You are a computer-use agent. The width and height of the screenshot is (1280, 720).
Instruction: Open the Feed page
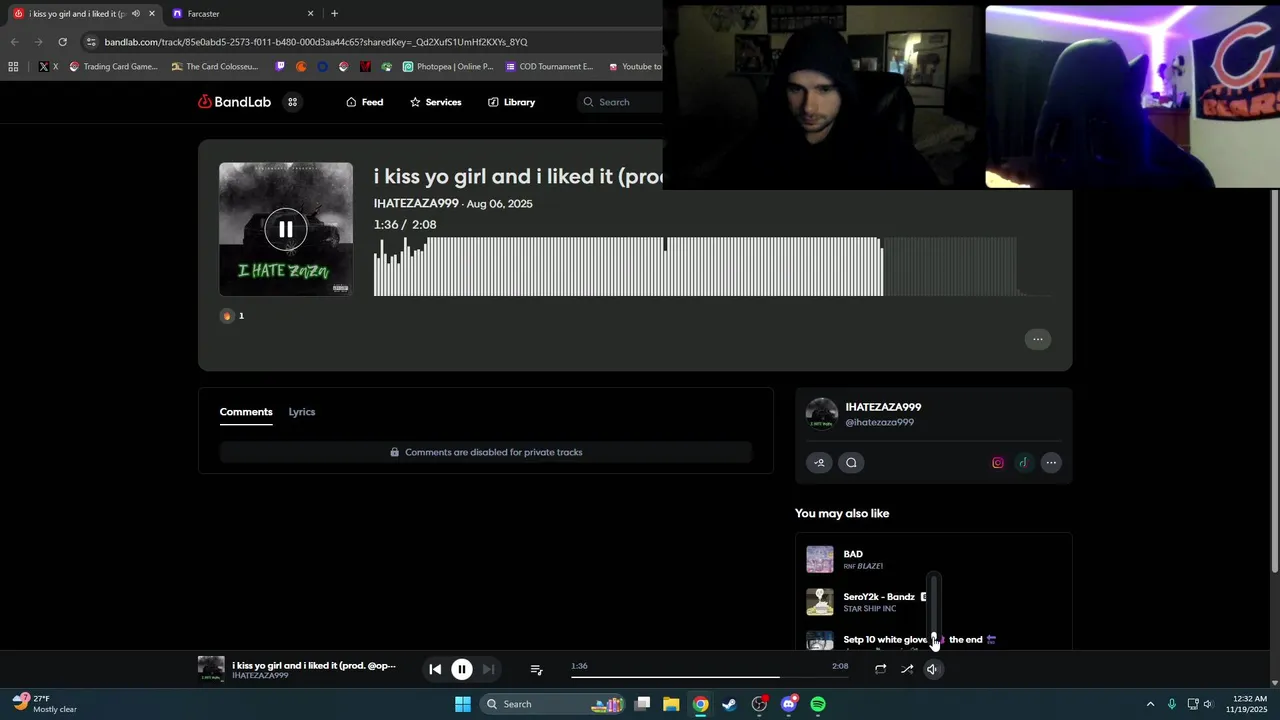point(365,102)
